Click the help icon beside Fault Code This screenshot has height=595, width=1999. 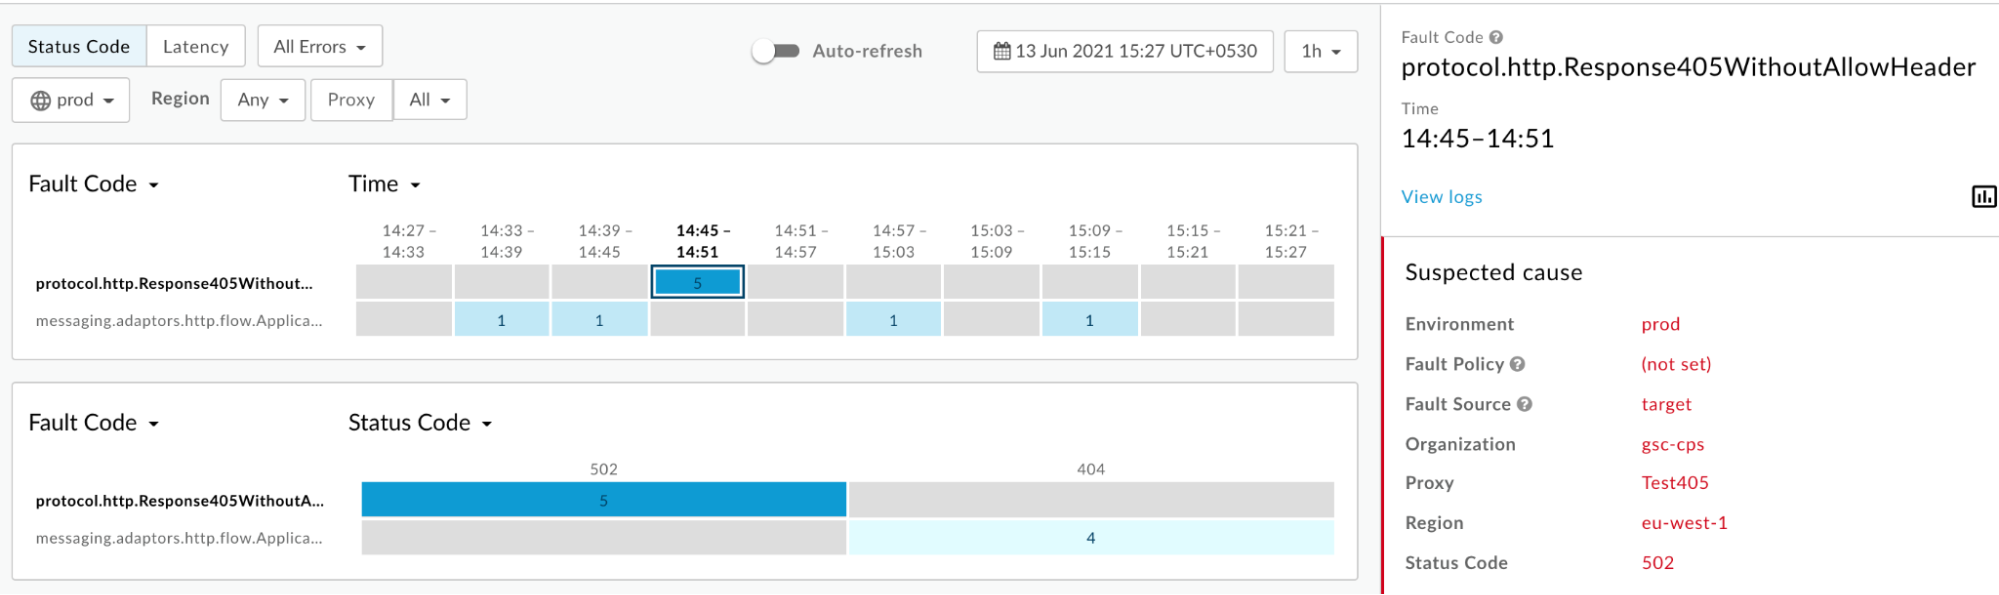(1496, 37)
